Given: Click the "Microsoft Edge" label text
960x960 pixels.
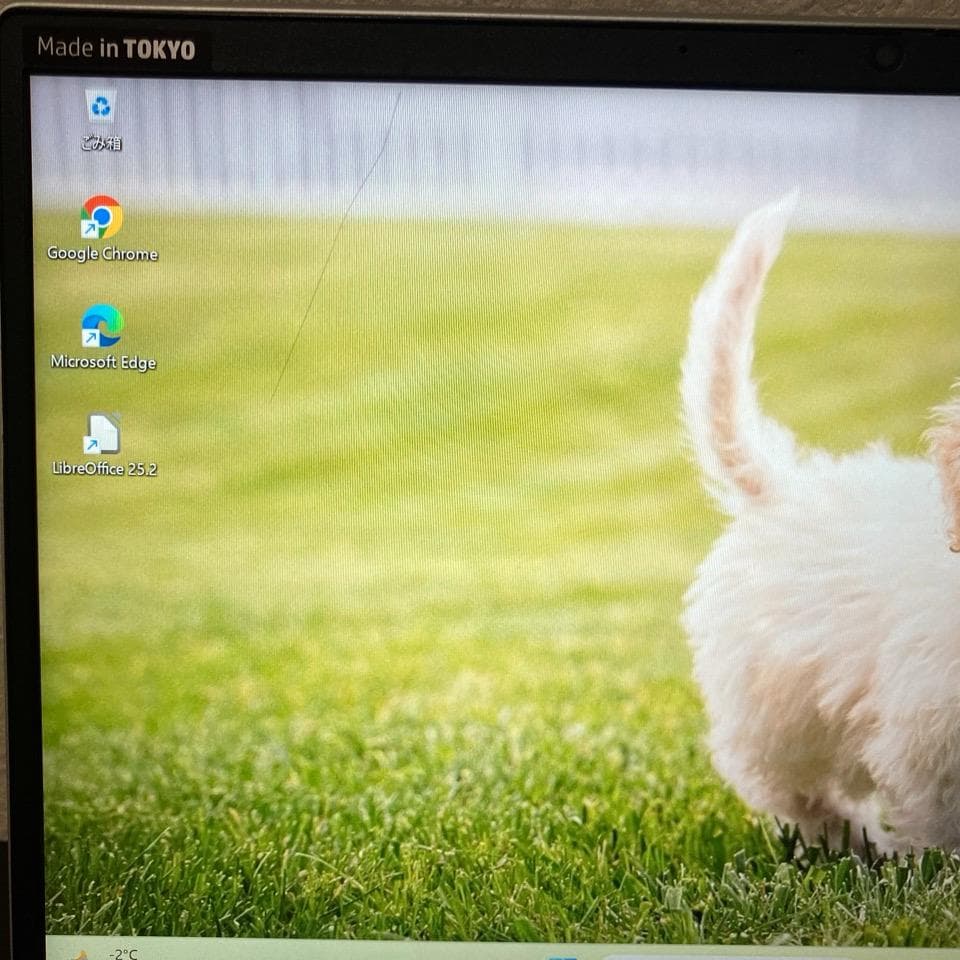Looking at the screenshot, I should pos(103,362).
